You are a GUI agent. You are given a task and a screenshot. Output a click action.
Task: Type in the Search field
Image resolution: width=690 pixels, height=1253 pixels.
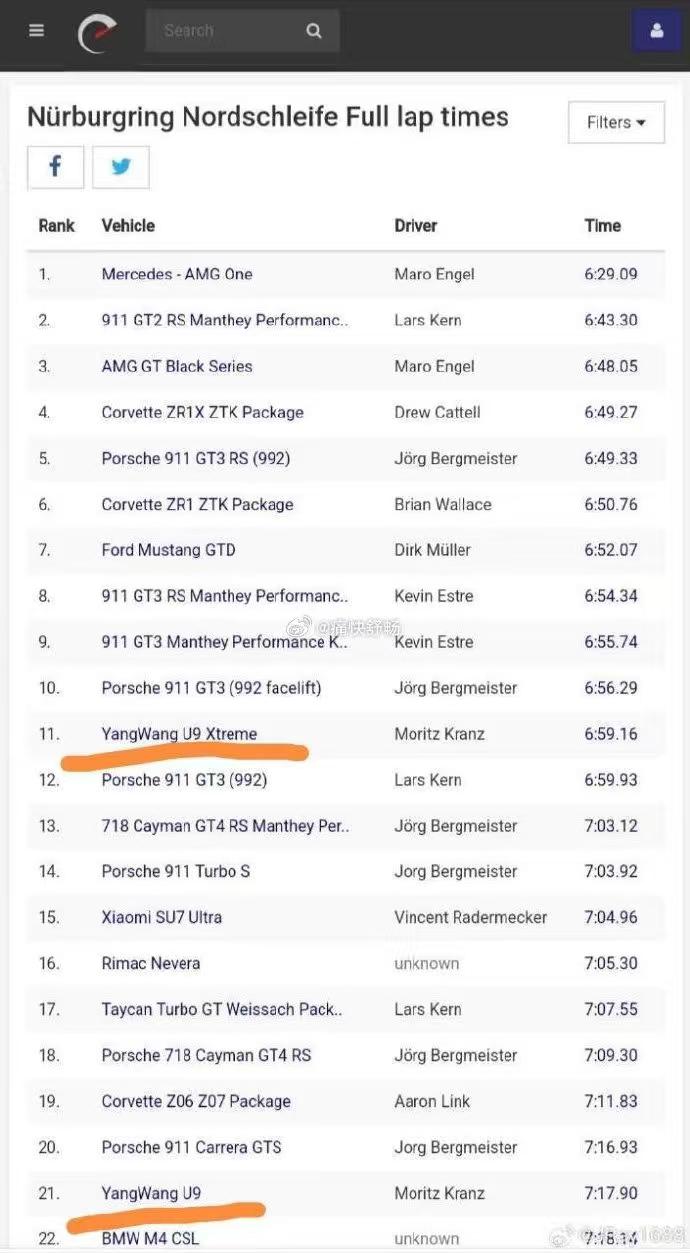[x=220, y=31]
